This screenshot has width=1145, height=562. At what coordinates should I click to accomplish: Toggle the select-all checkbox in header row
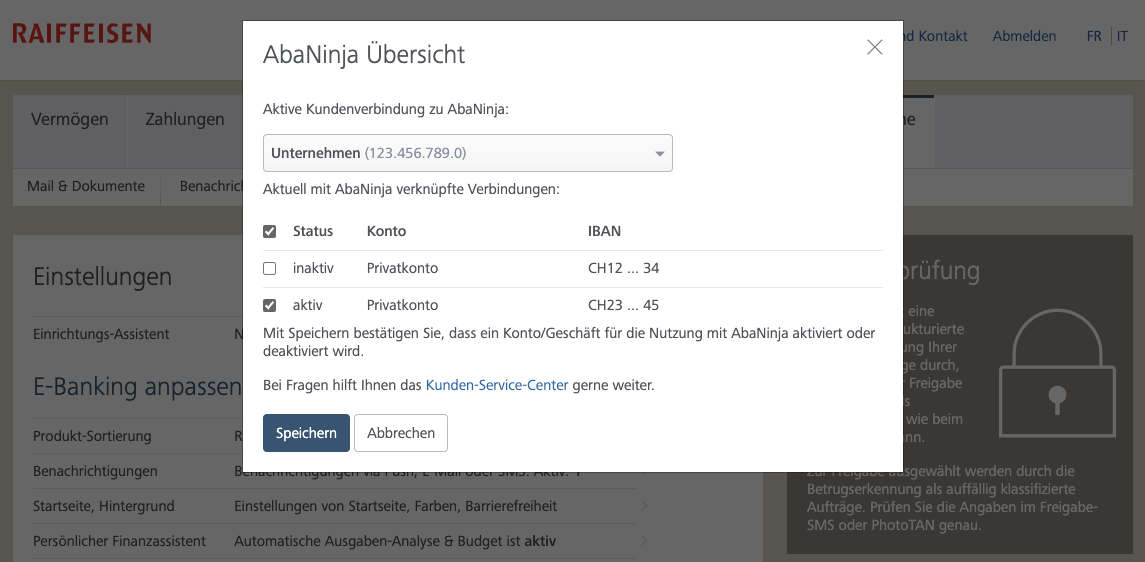tap(269, 231)
